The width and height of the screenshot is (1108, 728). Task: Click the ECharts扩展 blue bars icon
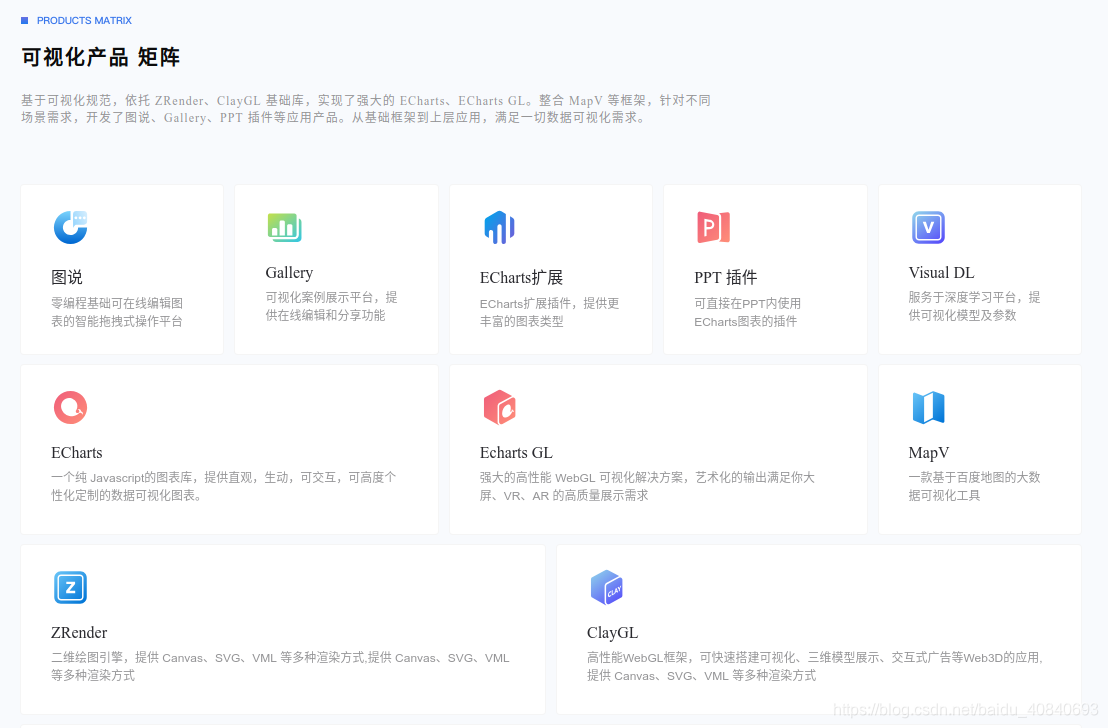point(499,228)
